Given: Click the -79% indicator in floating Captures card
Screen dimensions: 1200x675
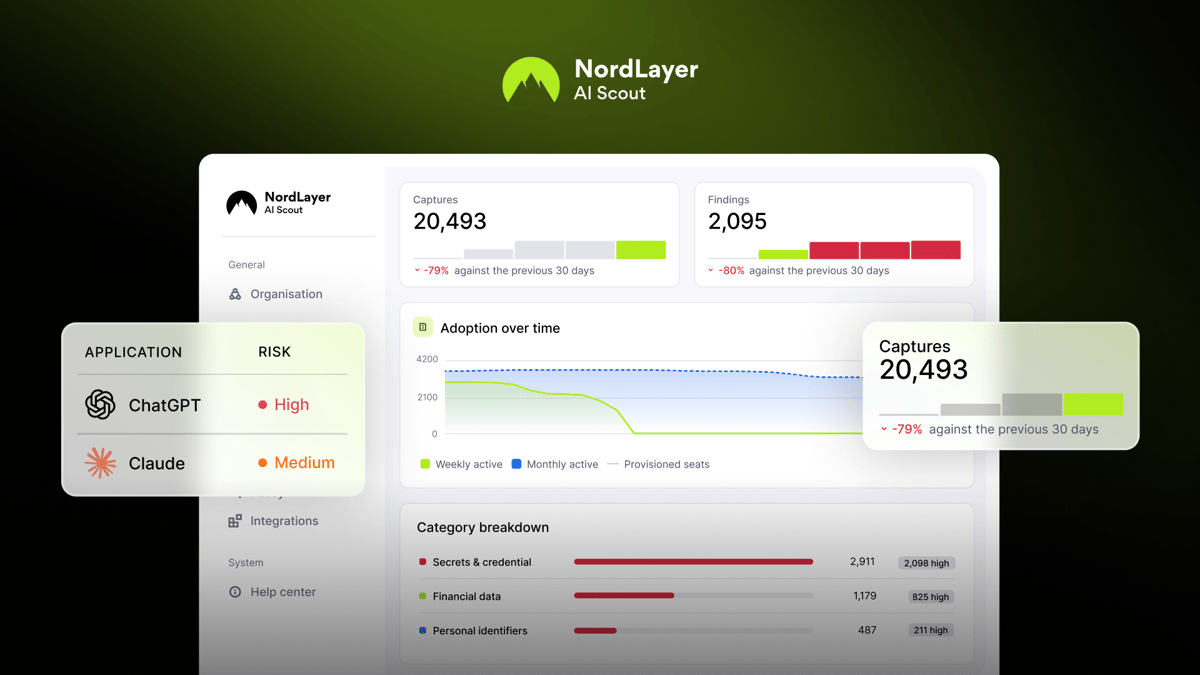Looking at the screenshot, I should point(901,430).
